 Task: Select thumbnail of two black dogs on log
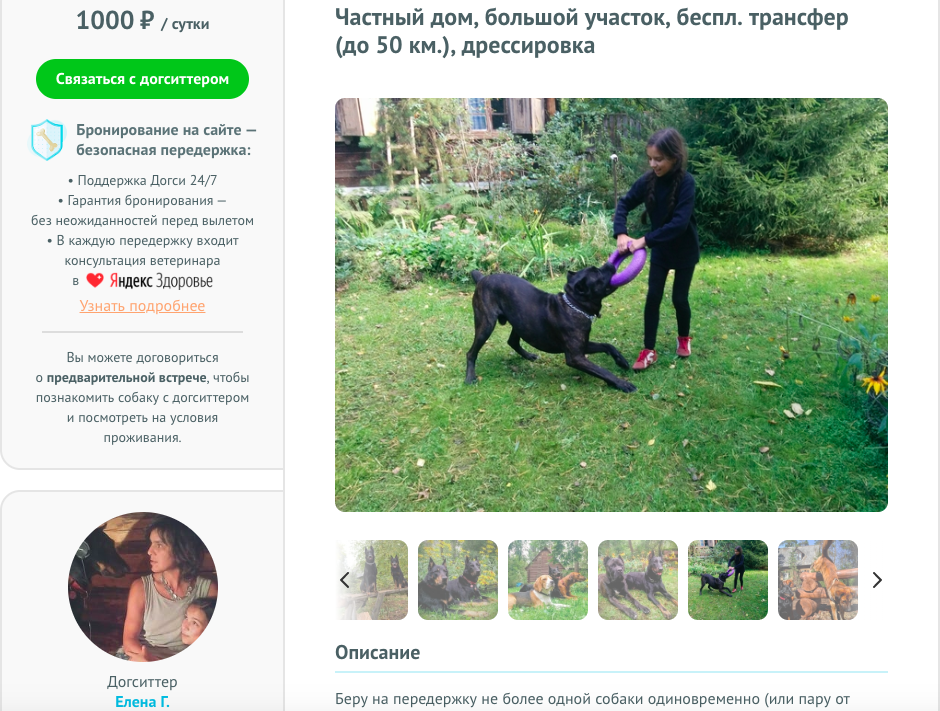pyautogui.click(x=372, y=580)
